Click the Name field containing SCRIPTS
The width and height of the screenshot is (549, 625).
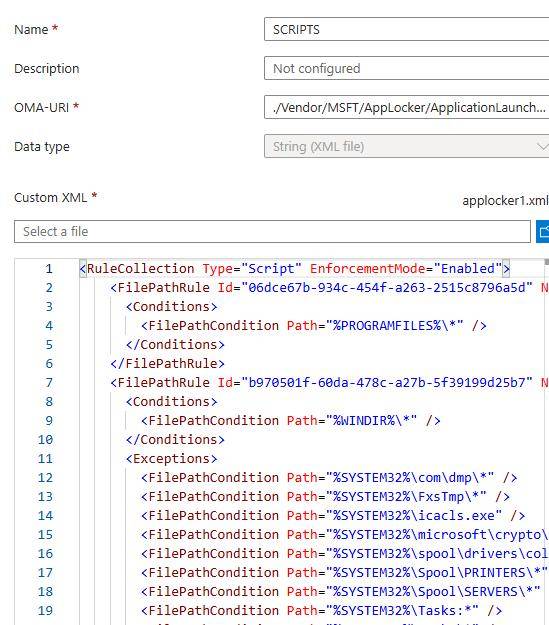coord(406,29)
